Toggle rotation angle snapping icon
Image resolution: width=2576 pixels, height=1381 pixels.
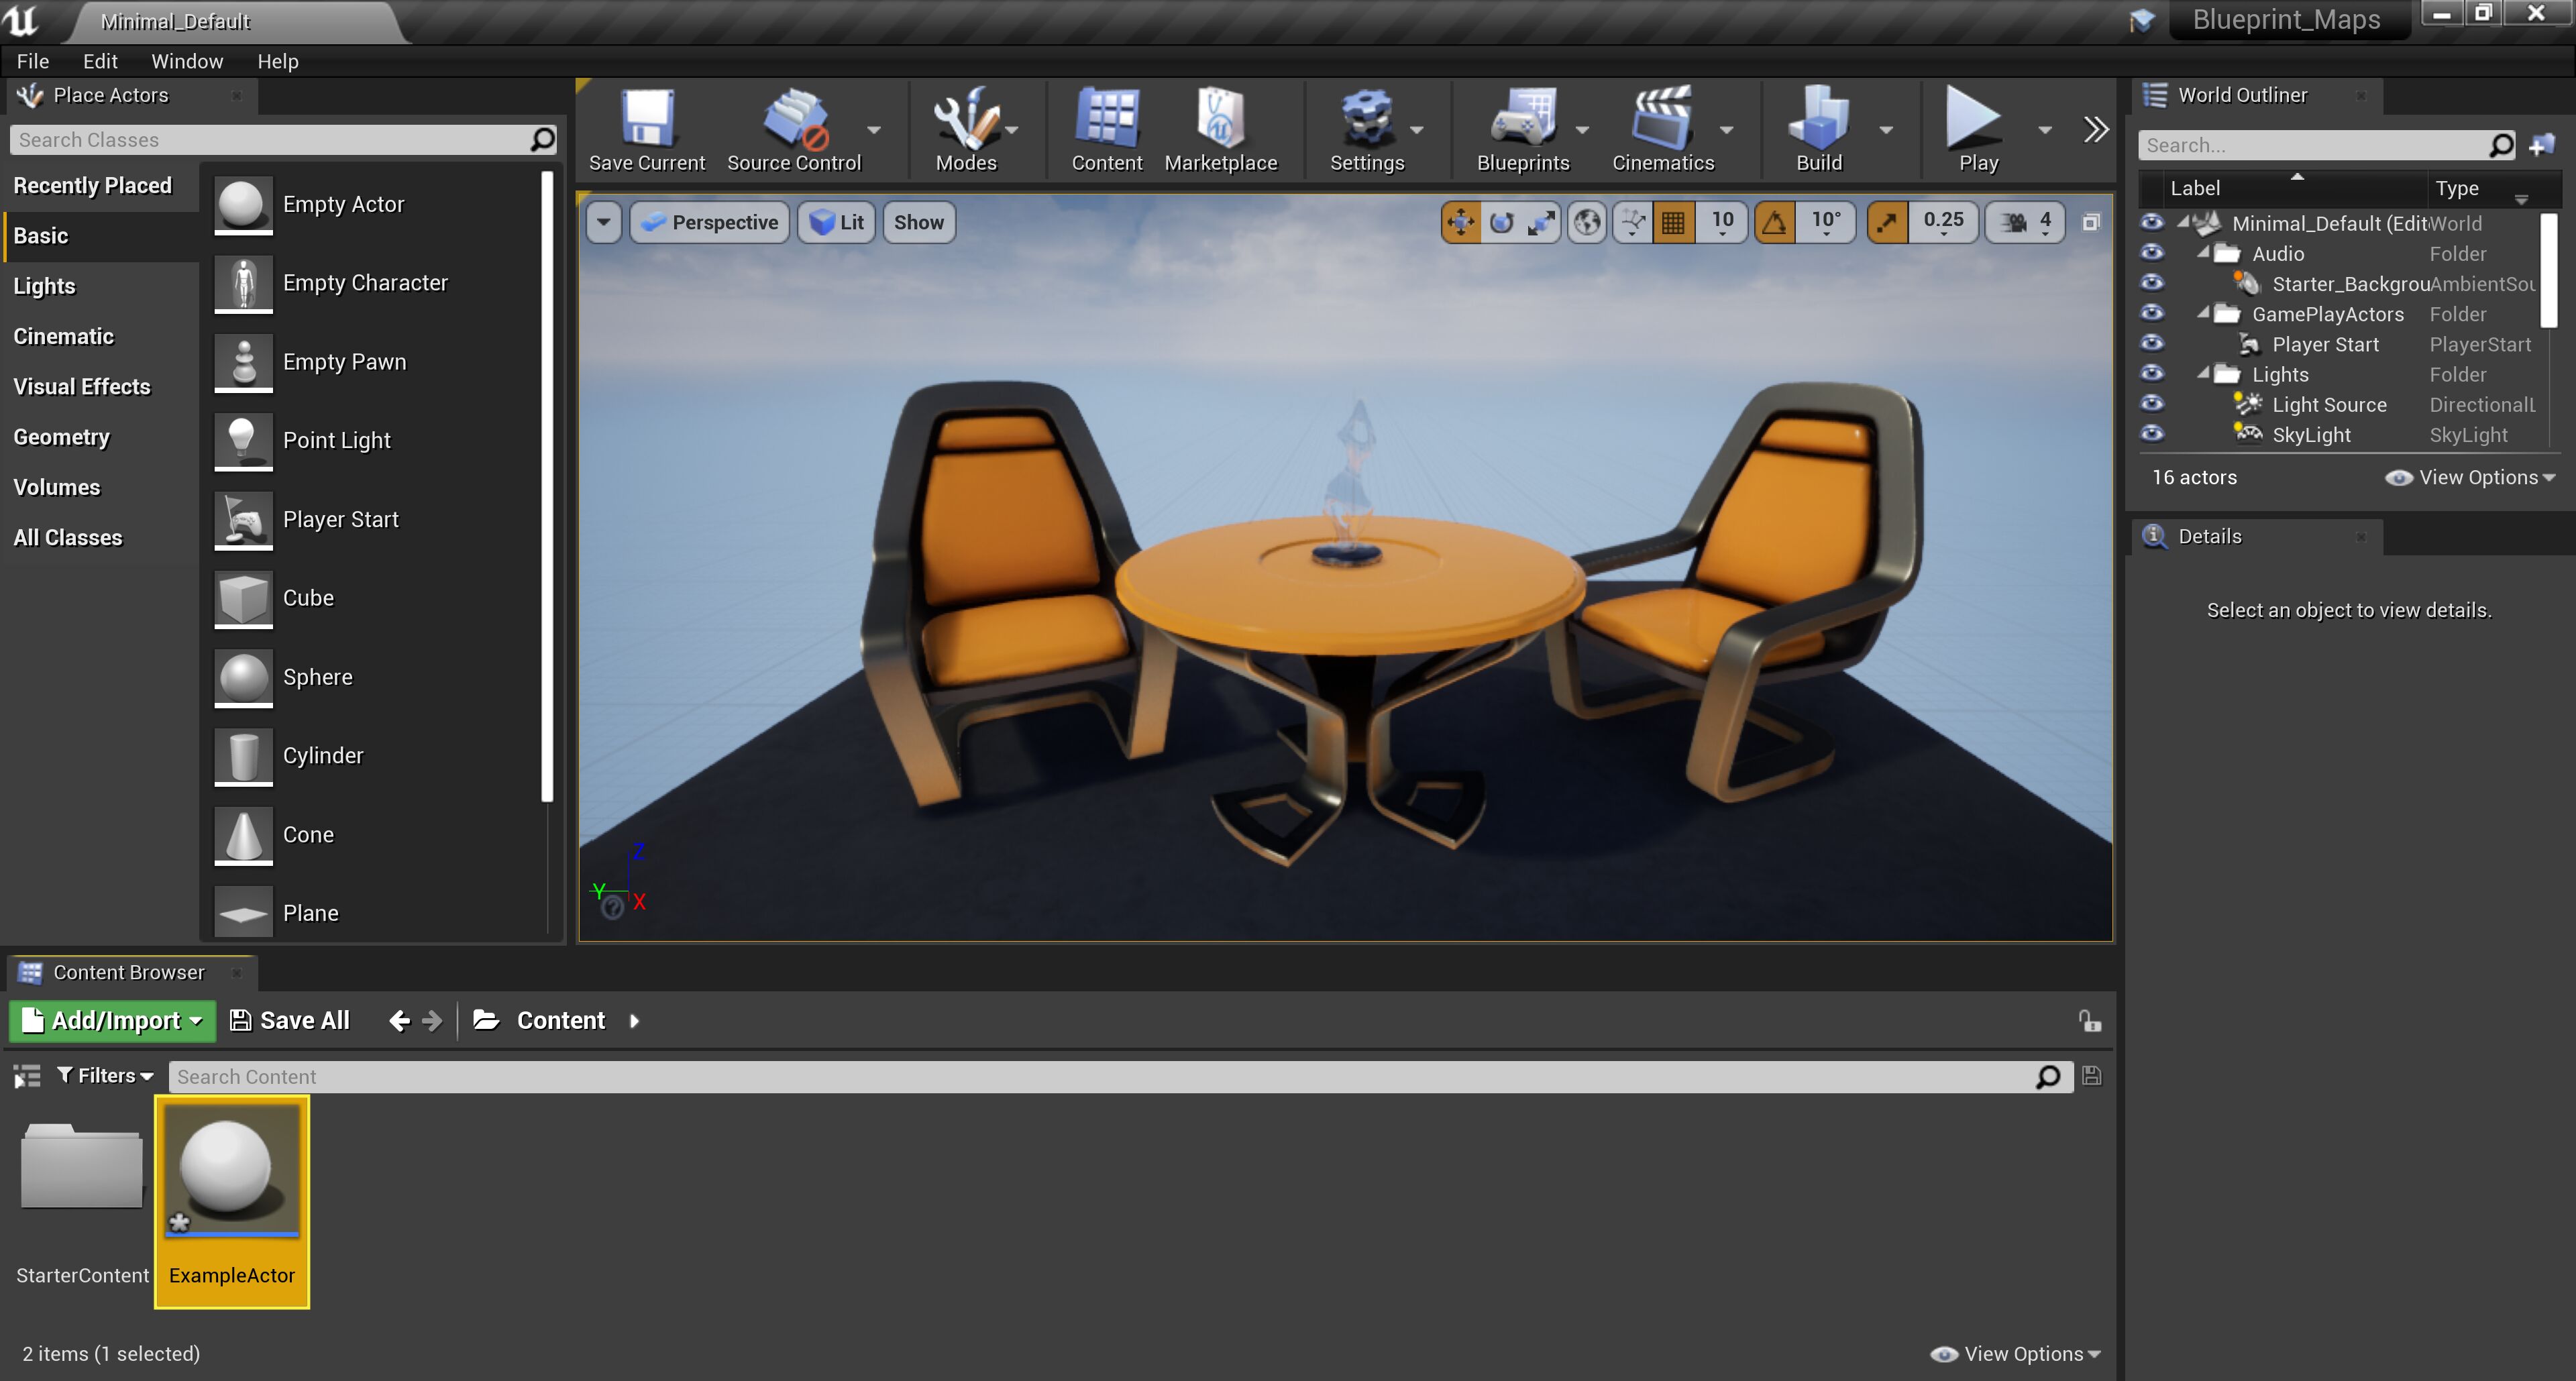(1774, 222)
